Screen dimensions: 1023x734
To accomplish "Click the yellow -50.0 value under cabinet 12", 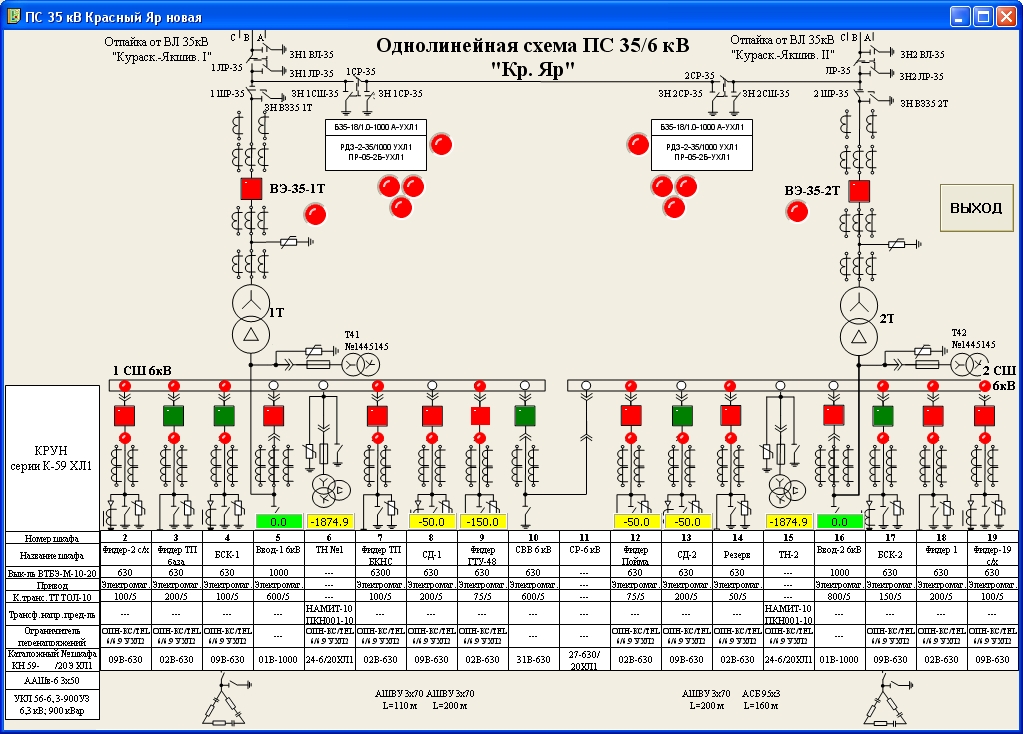I will (x=636, y=522).
